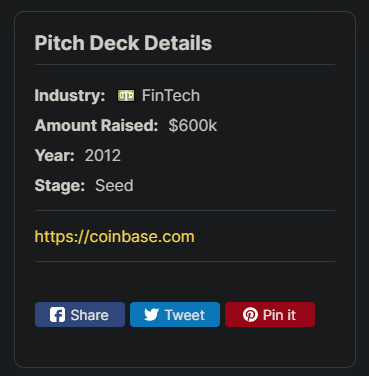Click the Year label
Viewport: 369px width, 376px height.
pyautogui.click(x=55, y=156)
